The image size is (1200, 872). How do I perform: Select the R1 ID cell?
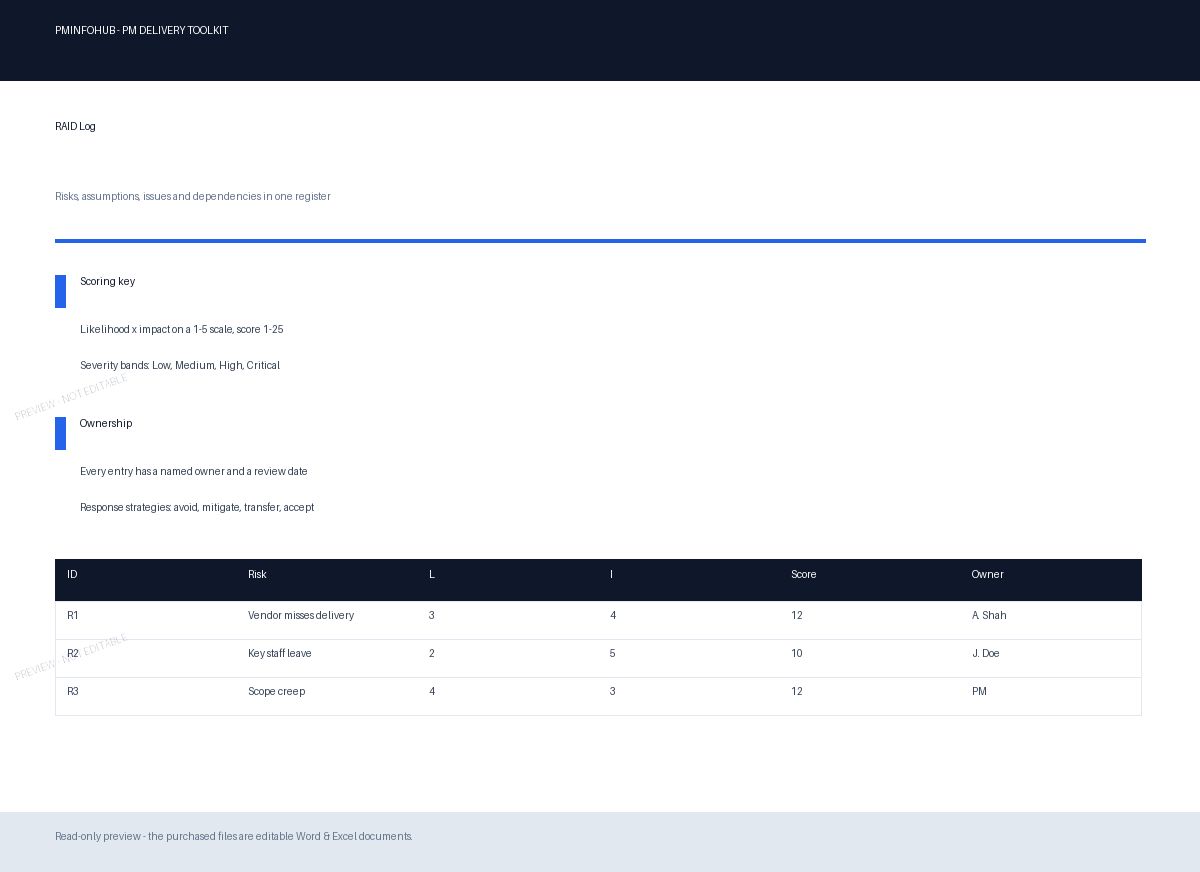pos(73,615)
